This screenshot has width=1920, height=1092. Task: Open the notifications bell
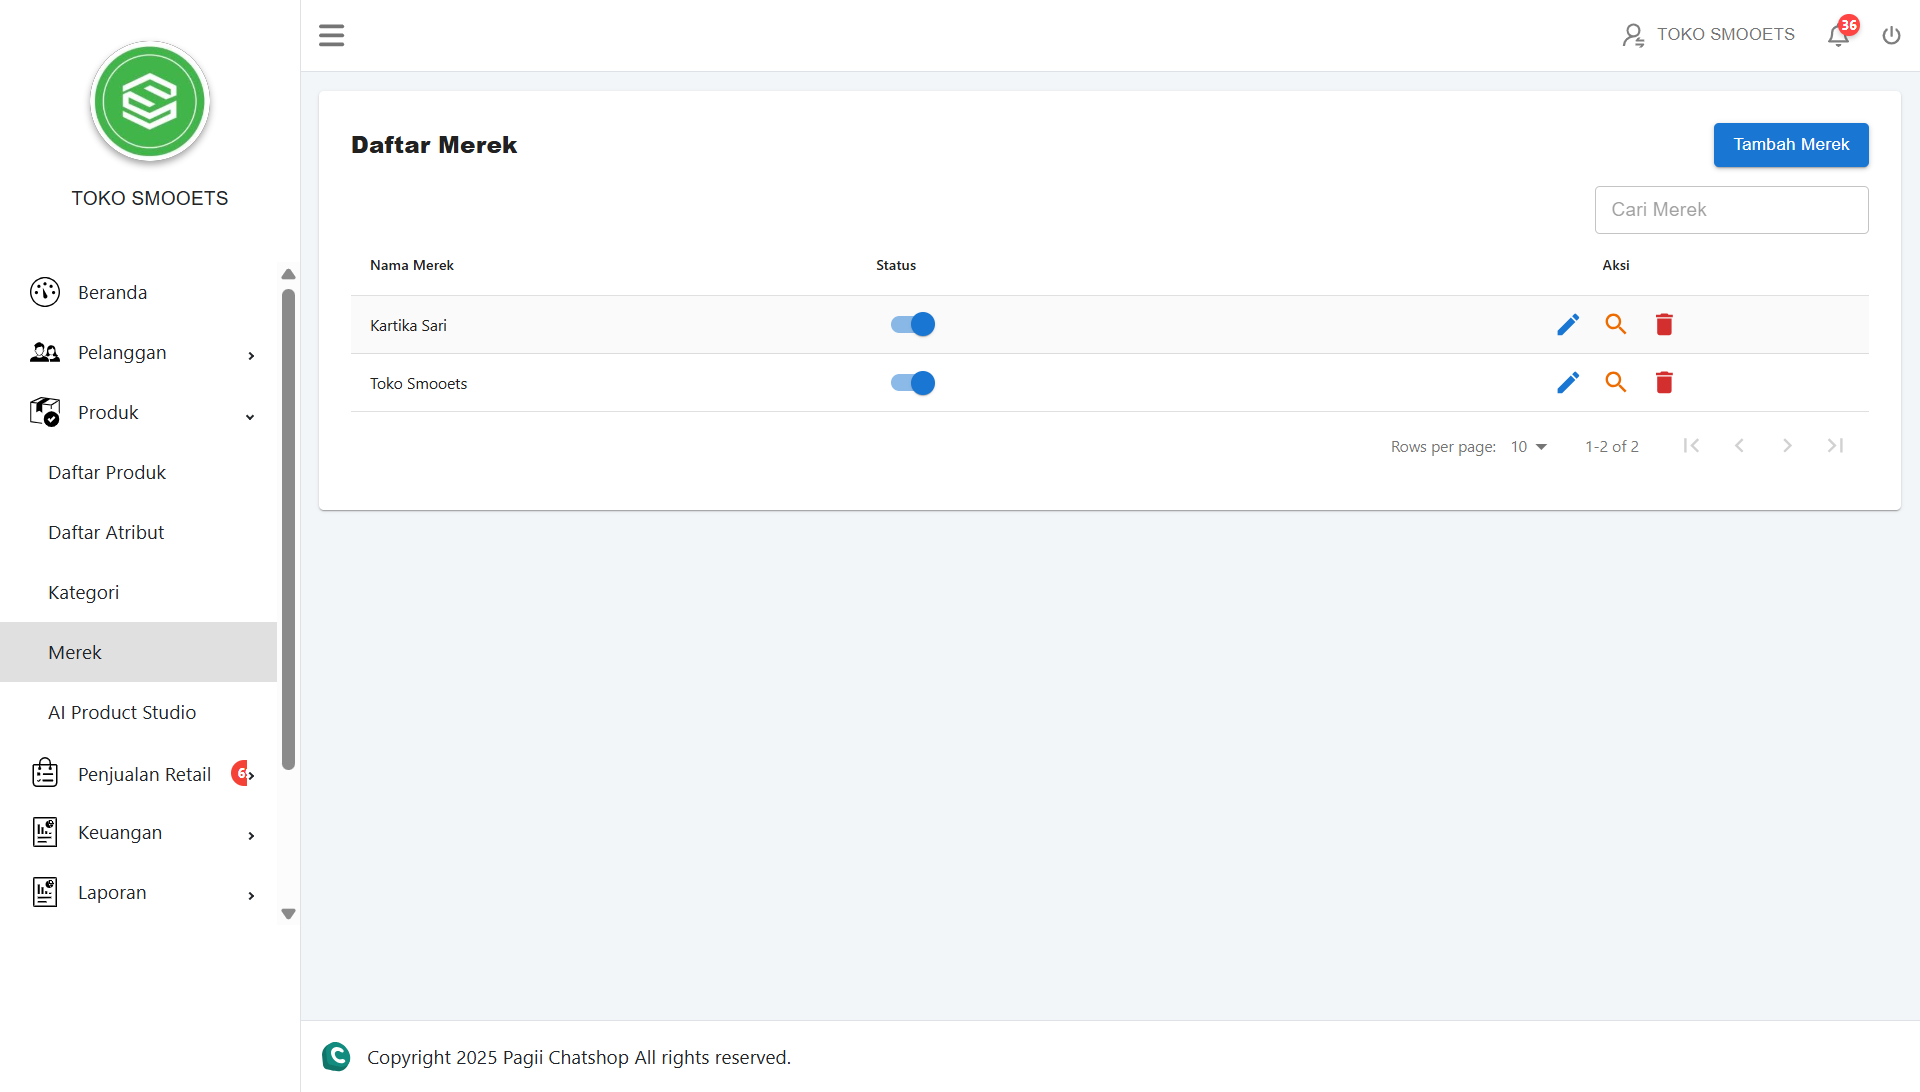(x=1838, y=35)
